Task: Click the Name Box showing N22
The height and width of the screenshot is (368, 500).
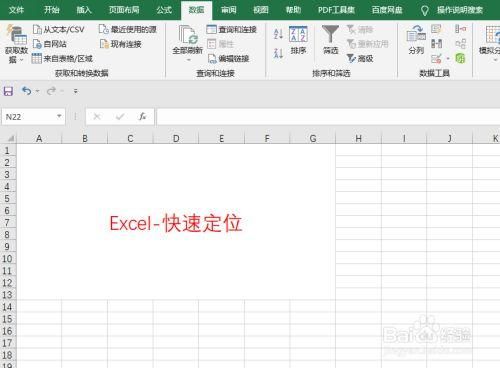Action: [x=29, y=117]
